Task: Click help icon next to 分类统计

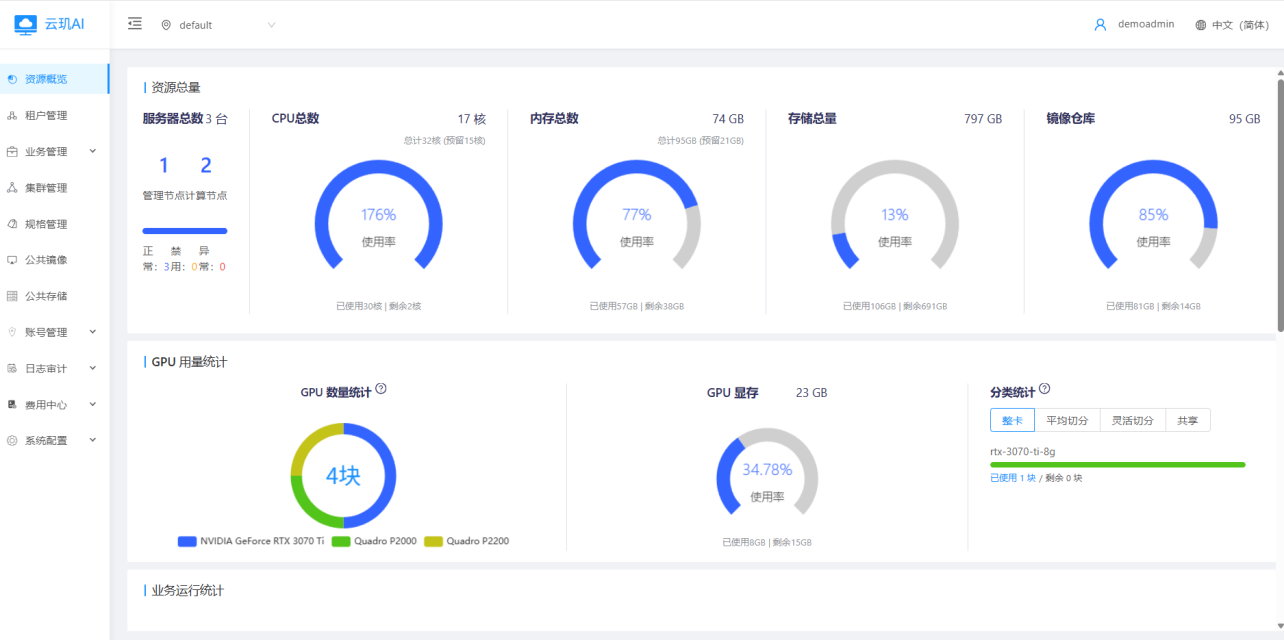Action: pyautogui.click(x=1045, y=389)
